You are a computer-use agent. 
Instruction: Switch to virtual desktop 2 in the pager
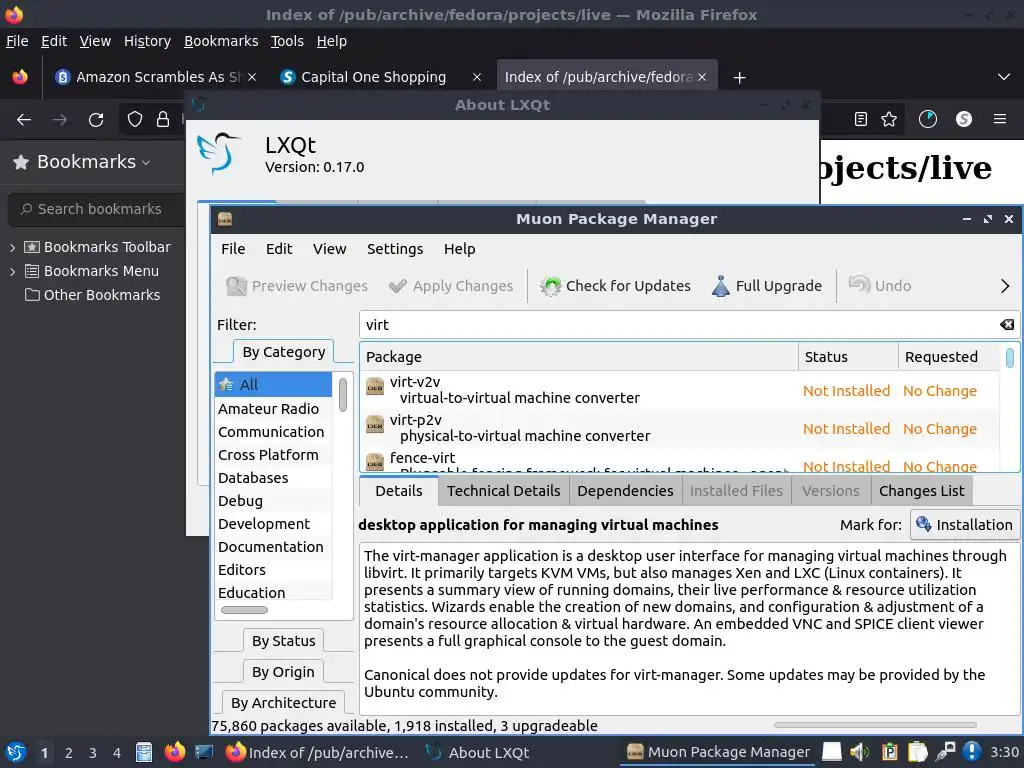69,753
